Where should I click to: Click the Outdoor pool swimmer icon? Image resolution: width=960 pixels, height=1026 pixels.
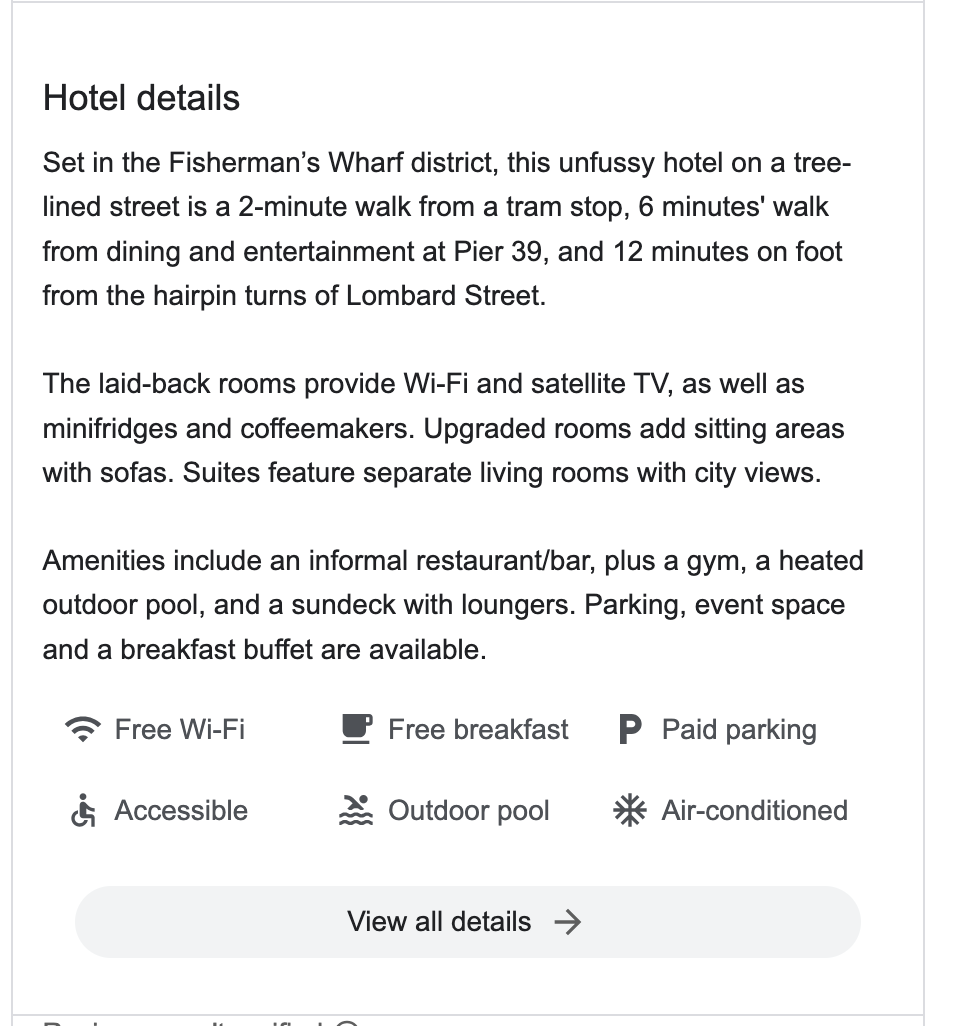point(356,811)
